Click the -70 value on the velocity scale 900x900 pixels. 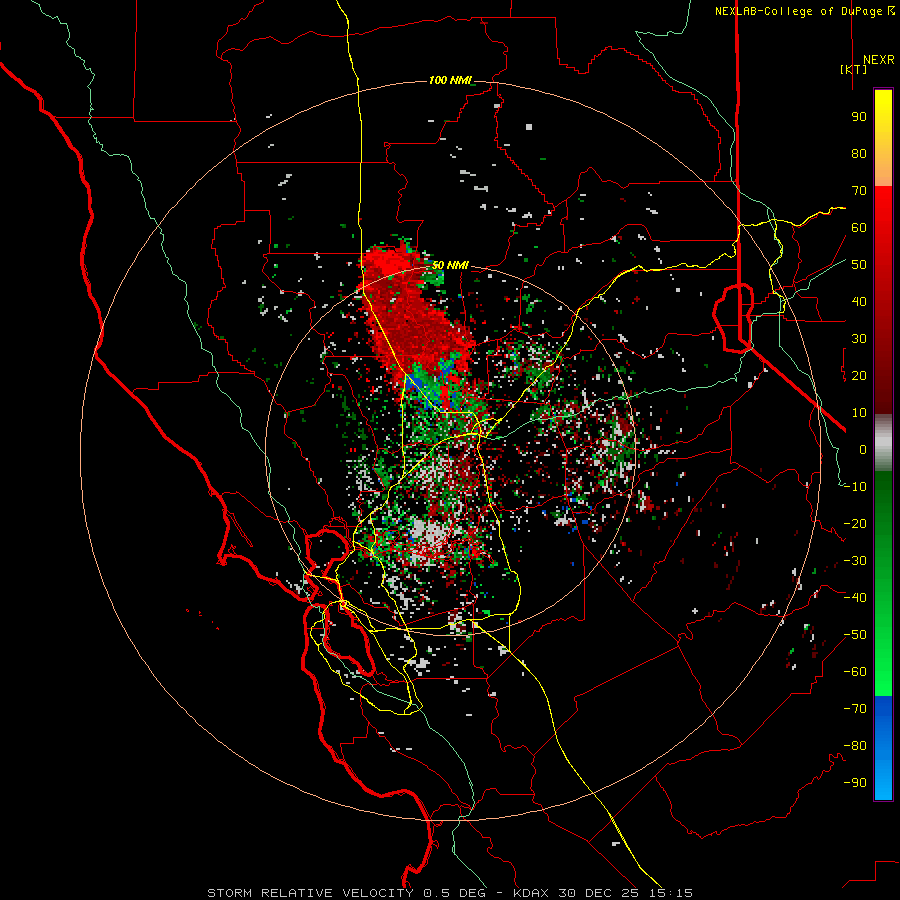point(855,709)
